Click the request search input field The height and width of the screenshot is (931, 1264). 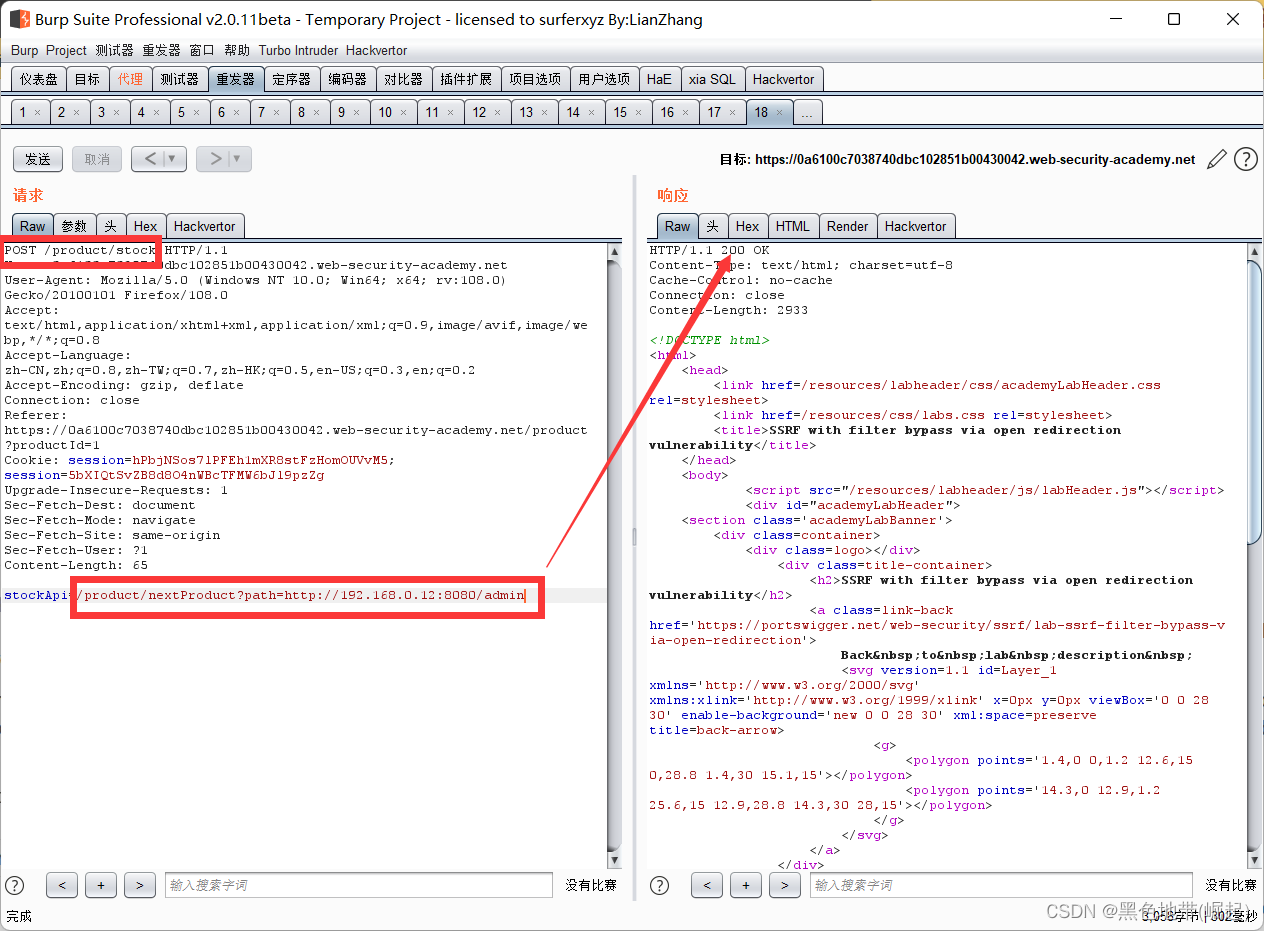pos(358,885)
